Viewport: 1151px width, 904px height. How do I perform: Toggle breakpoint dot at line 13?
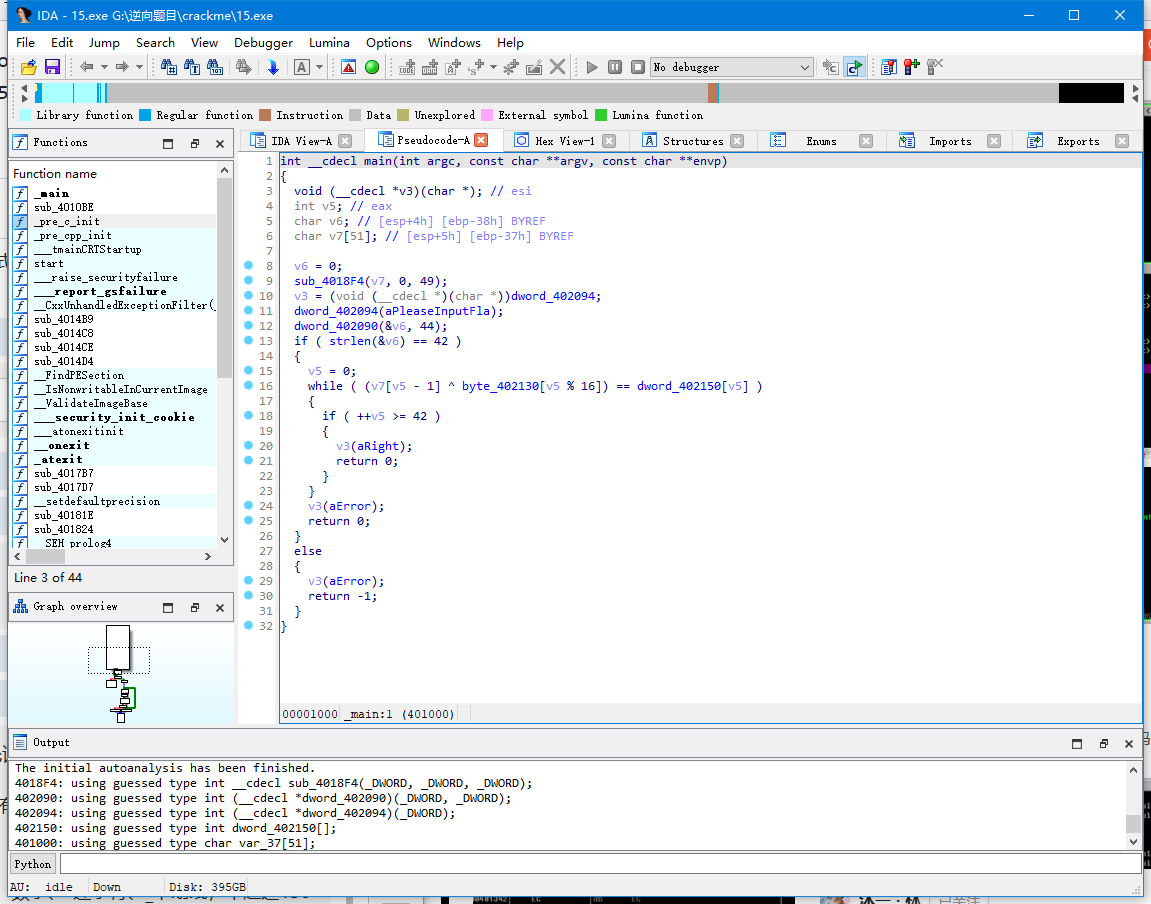click(248, 341)
